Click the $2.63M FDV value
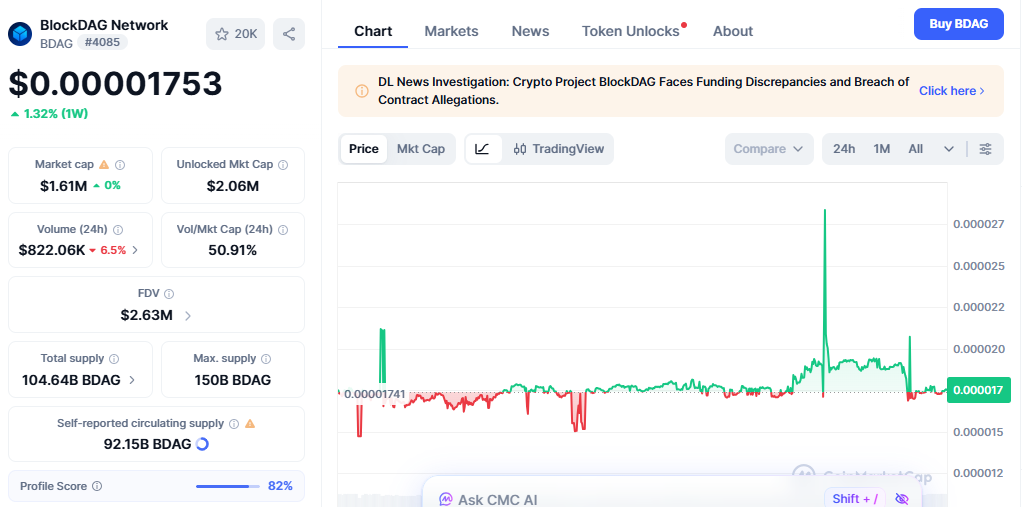This screenshot has width=1022, height=507. pos(147,315)
